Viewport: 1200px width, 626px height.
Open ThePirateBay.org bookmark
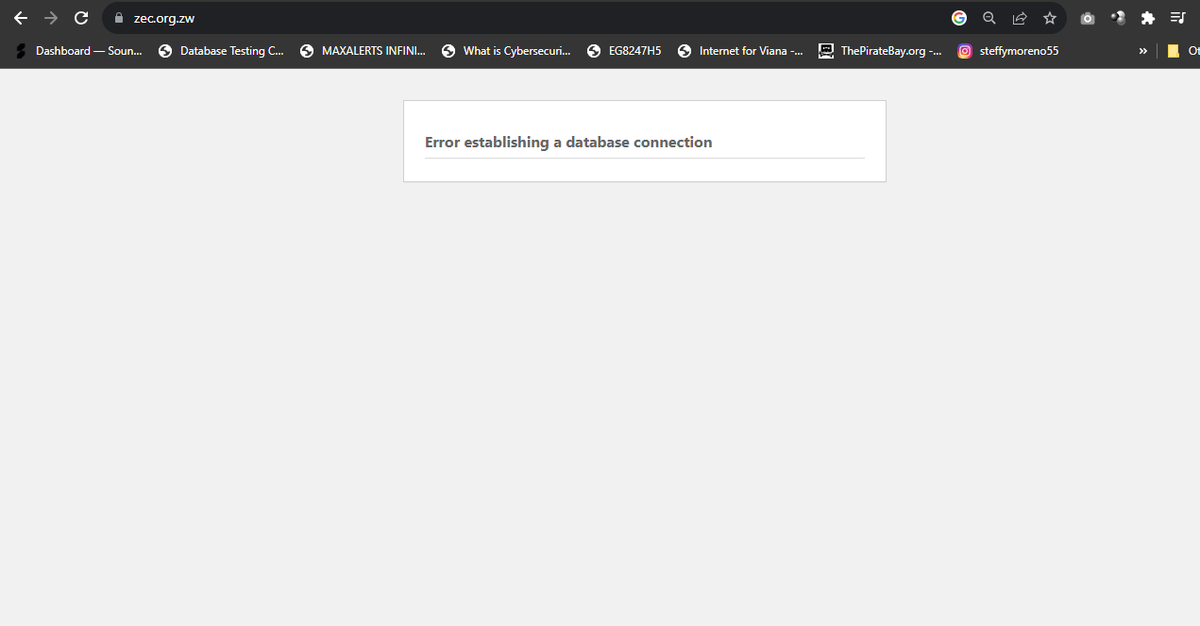click(880, 51)
